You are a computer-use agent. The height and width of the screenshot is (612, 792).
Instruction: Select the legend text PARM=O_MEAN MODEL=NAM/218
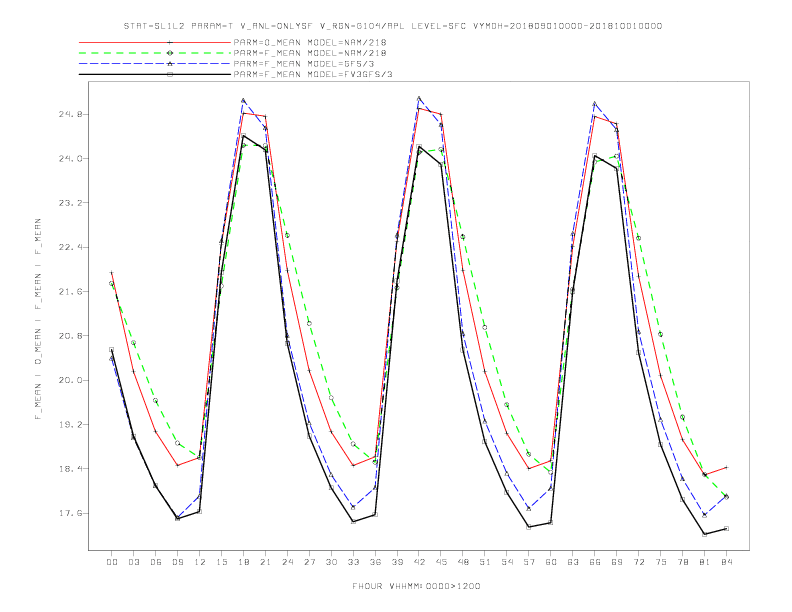[310, 42]
